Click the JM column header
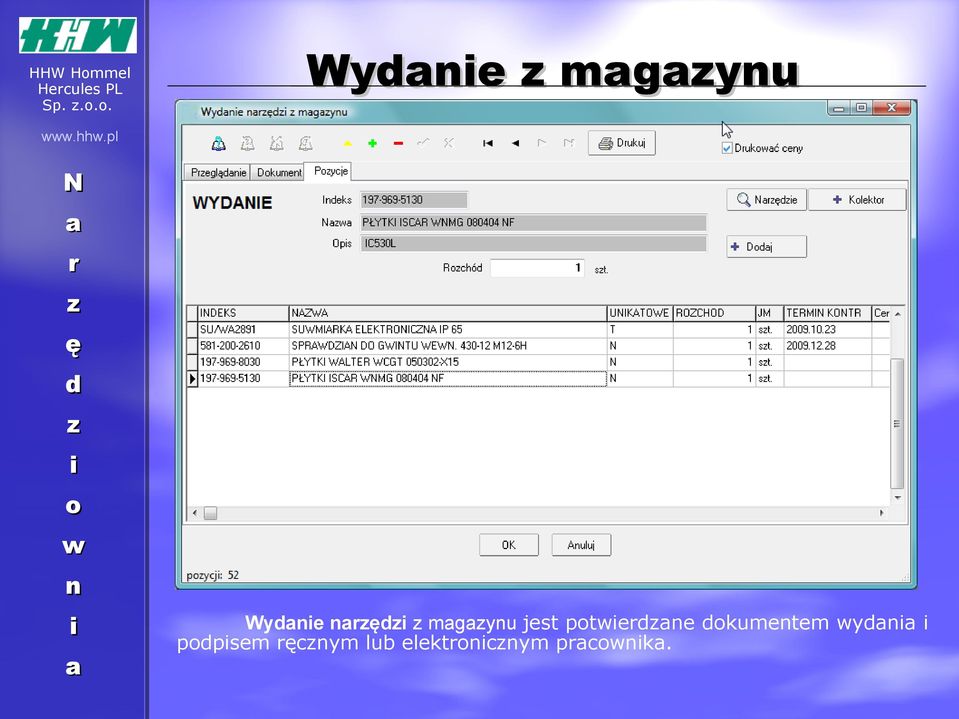Screen dimensions: 959x719 769,313
